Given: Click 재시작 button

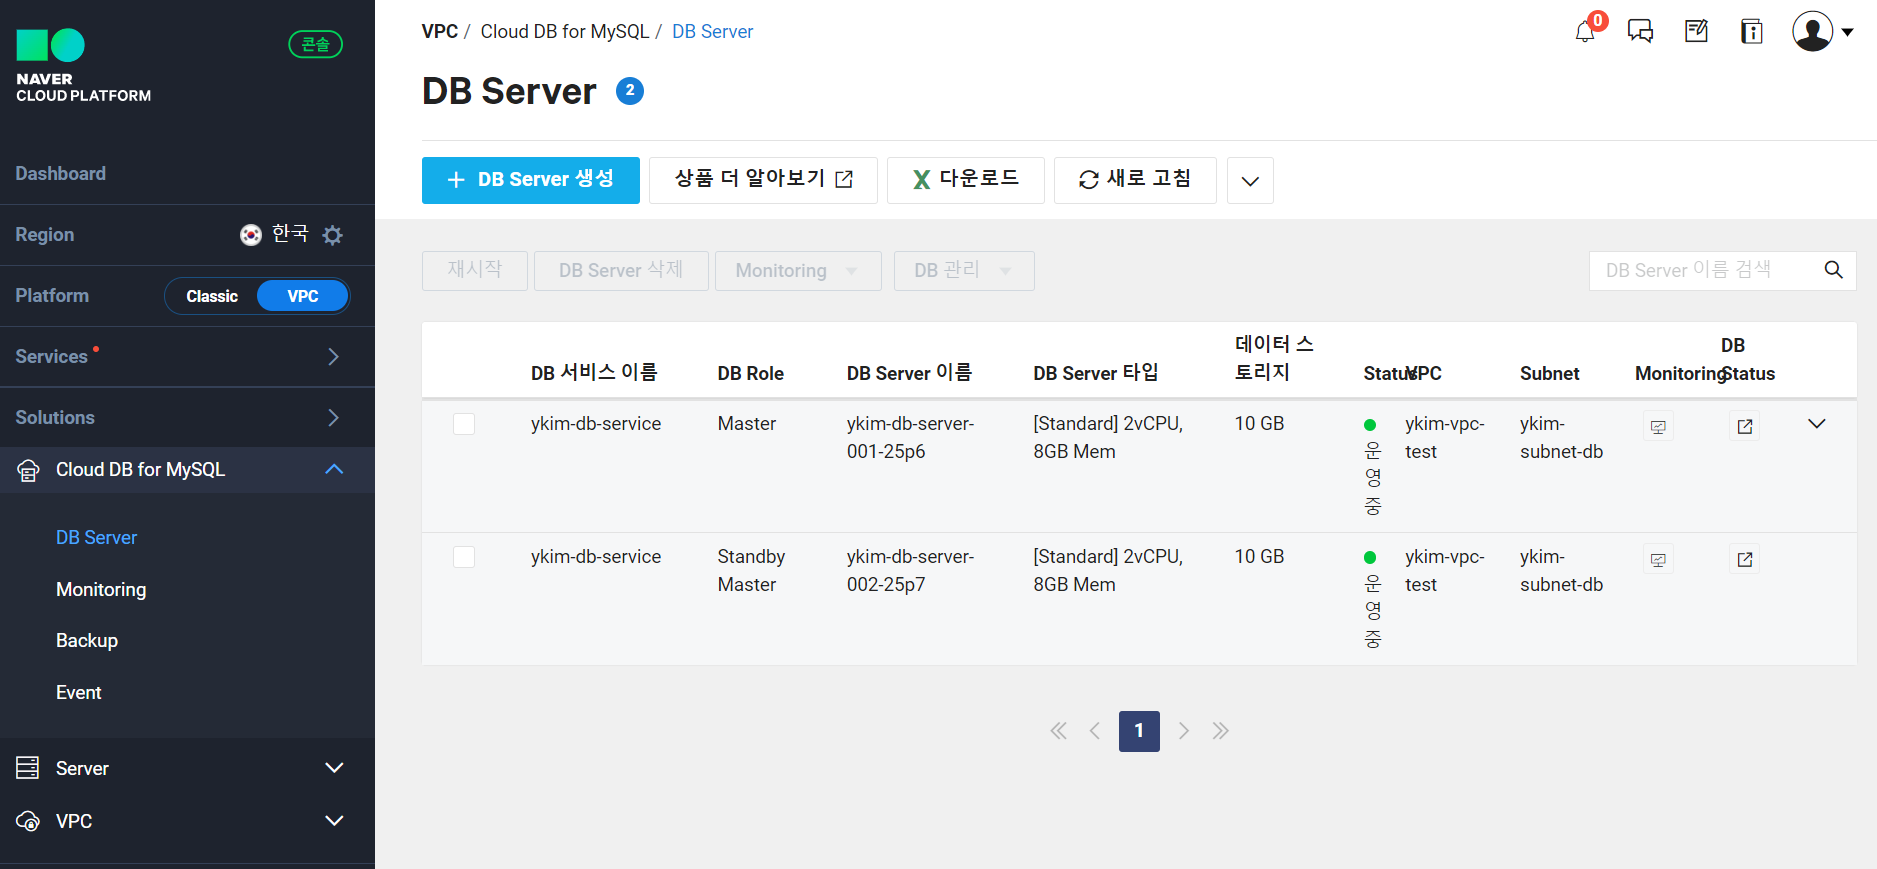Looking at the screenshot, I should pyautogui.click(x=475, y=271).
